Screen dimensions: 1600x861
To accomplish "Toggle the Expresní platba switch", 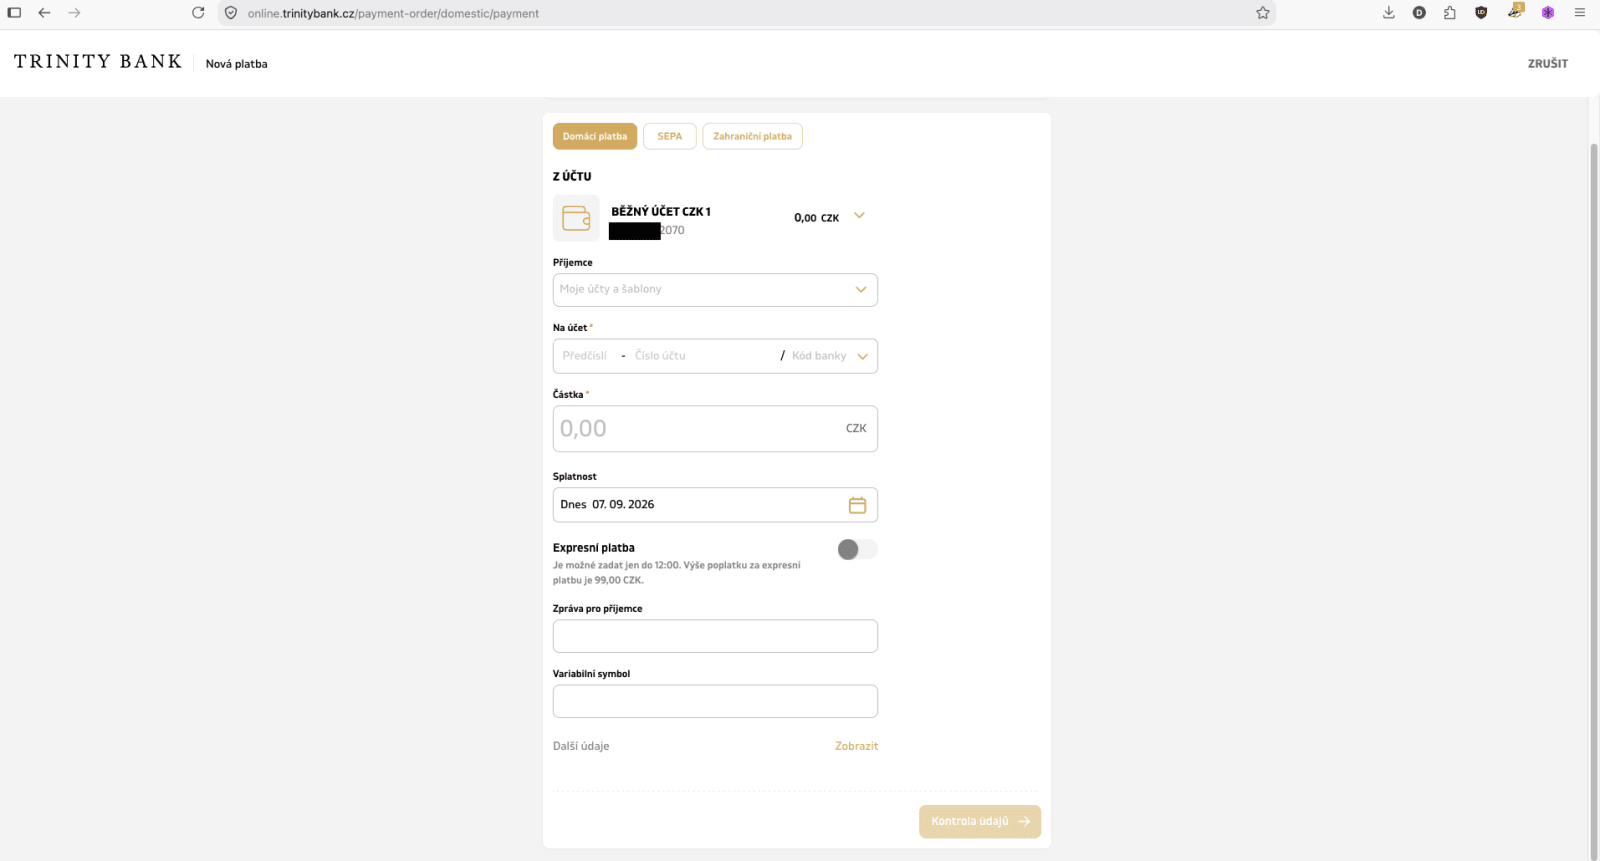I will (x=857, y=549).
